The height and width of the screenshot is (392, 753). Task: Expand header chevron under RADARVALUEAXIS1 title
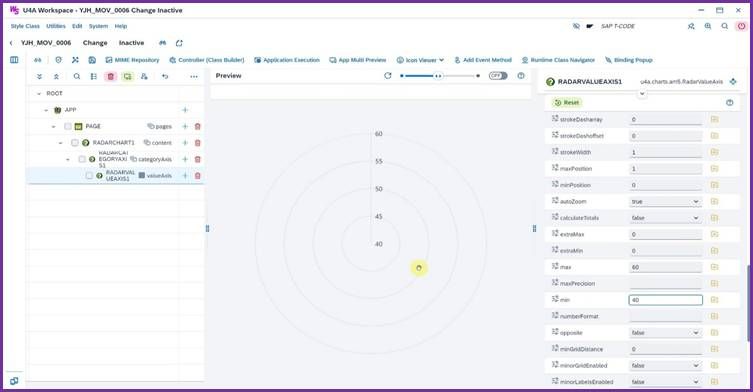click(642, 94)
